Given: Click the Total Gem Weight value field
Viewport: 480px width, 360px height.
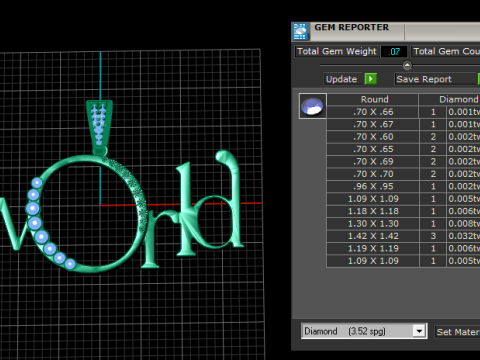Looking at the screenshot, I should [394, 52].
